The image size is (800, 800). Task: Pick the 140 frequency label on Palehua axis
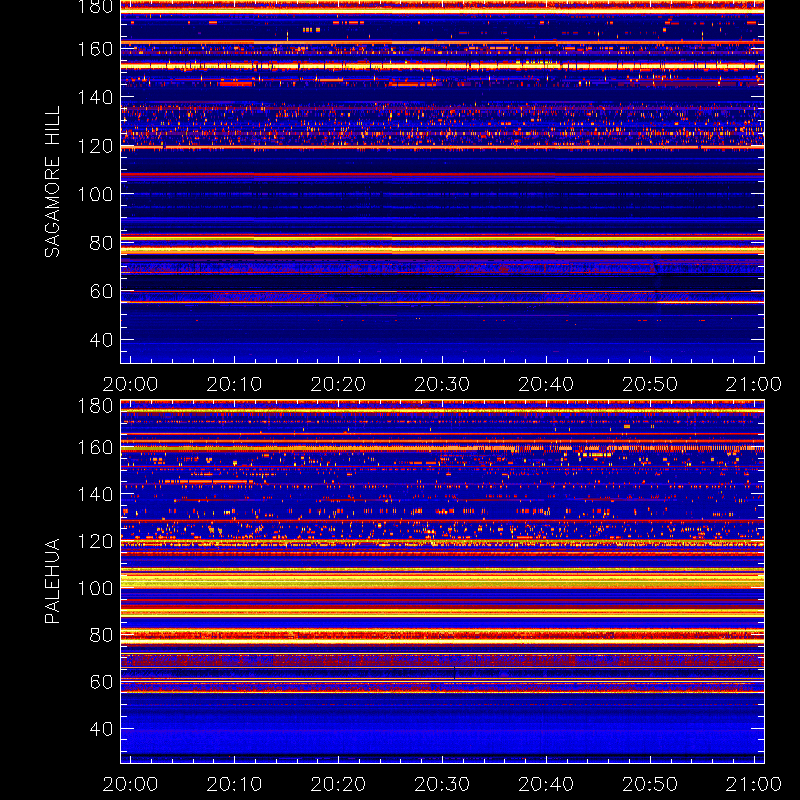(95, 494)
